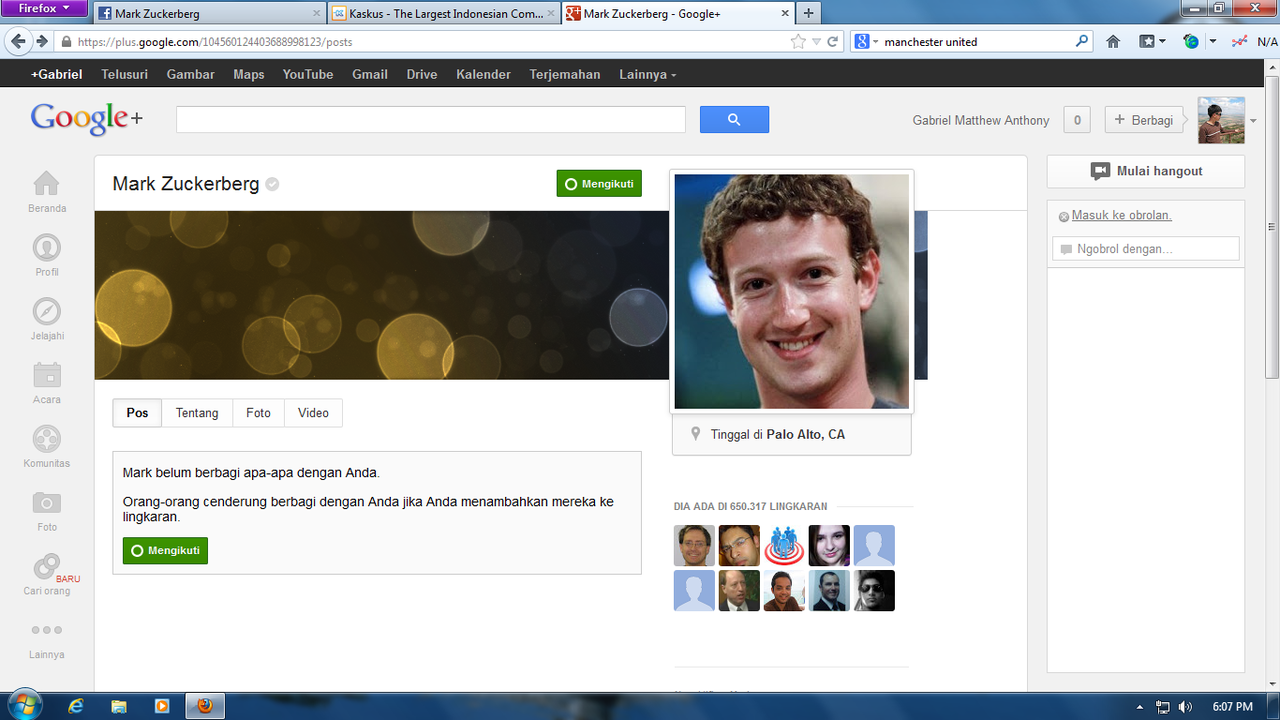
Task: Expand the Lainnya menu in the Google bar
Action: pyautogui.click(x=647, y=74)
